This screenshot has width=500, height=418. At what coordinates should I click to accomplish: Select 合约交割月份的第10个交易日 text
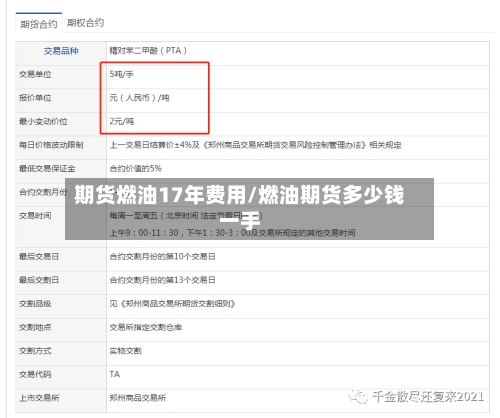pos(162,256)
